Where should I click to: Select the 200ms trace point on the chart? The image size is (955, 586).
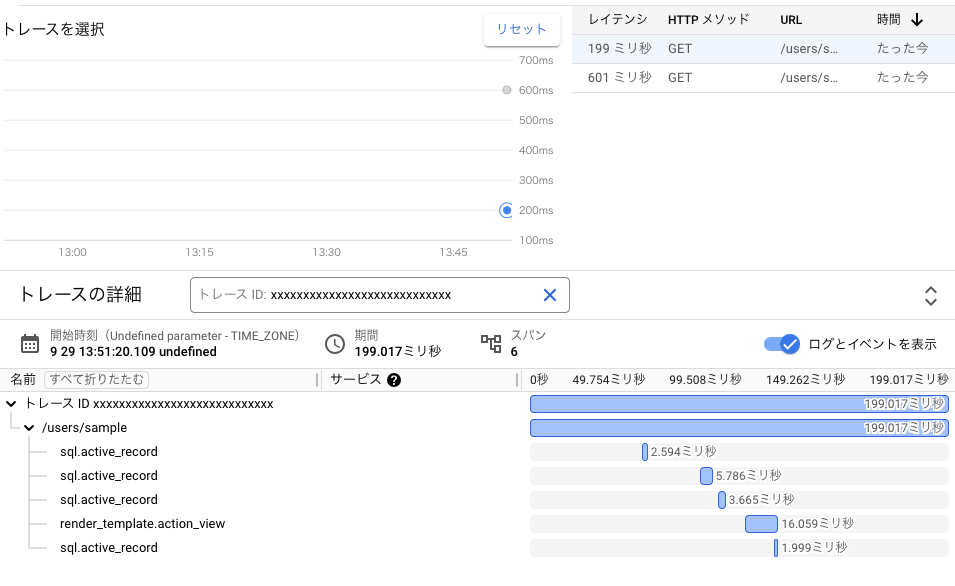(506, 210)
